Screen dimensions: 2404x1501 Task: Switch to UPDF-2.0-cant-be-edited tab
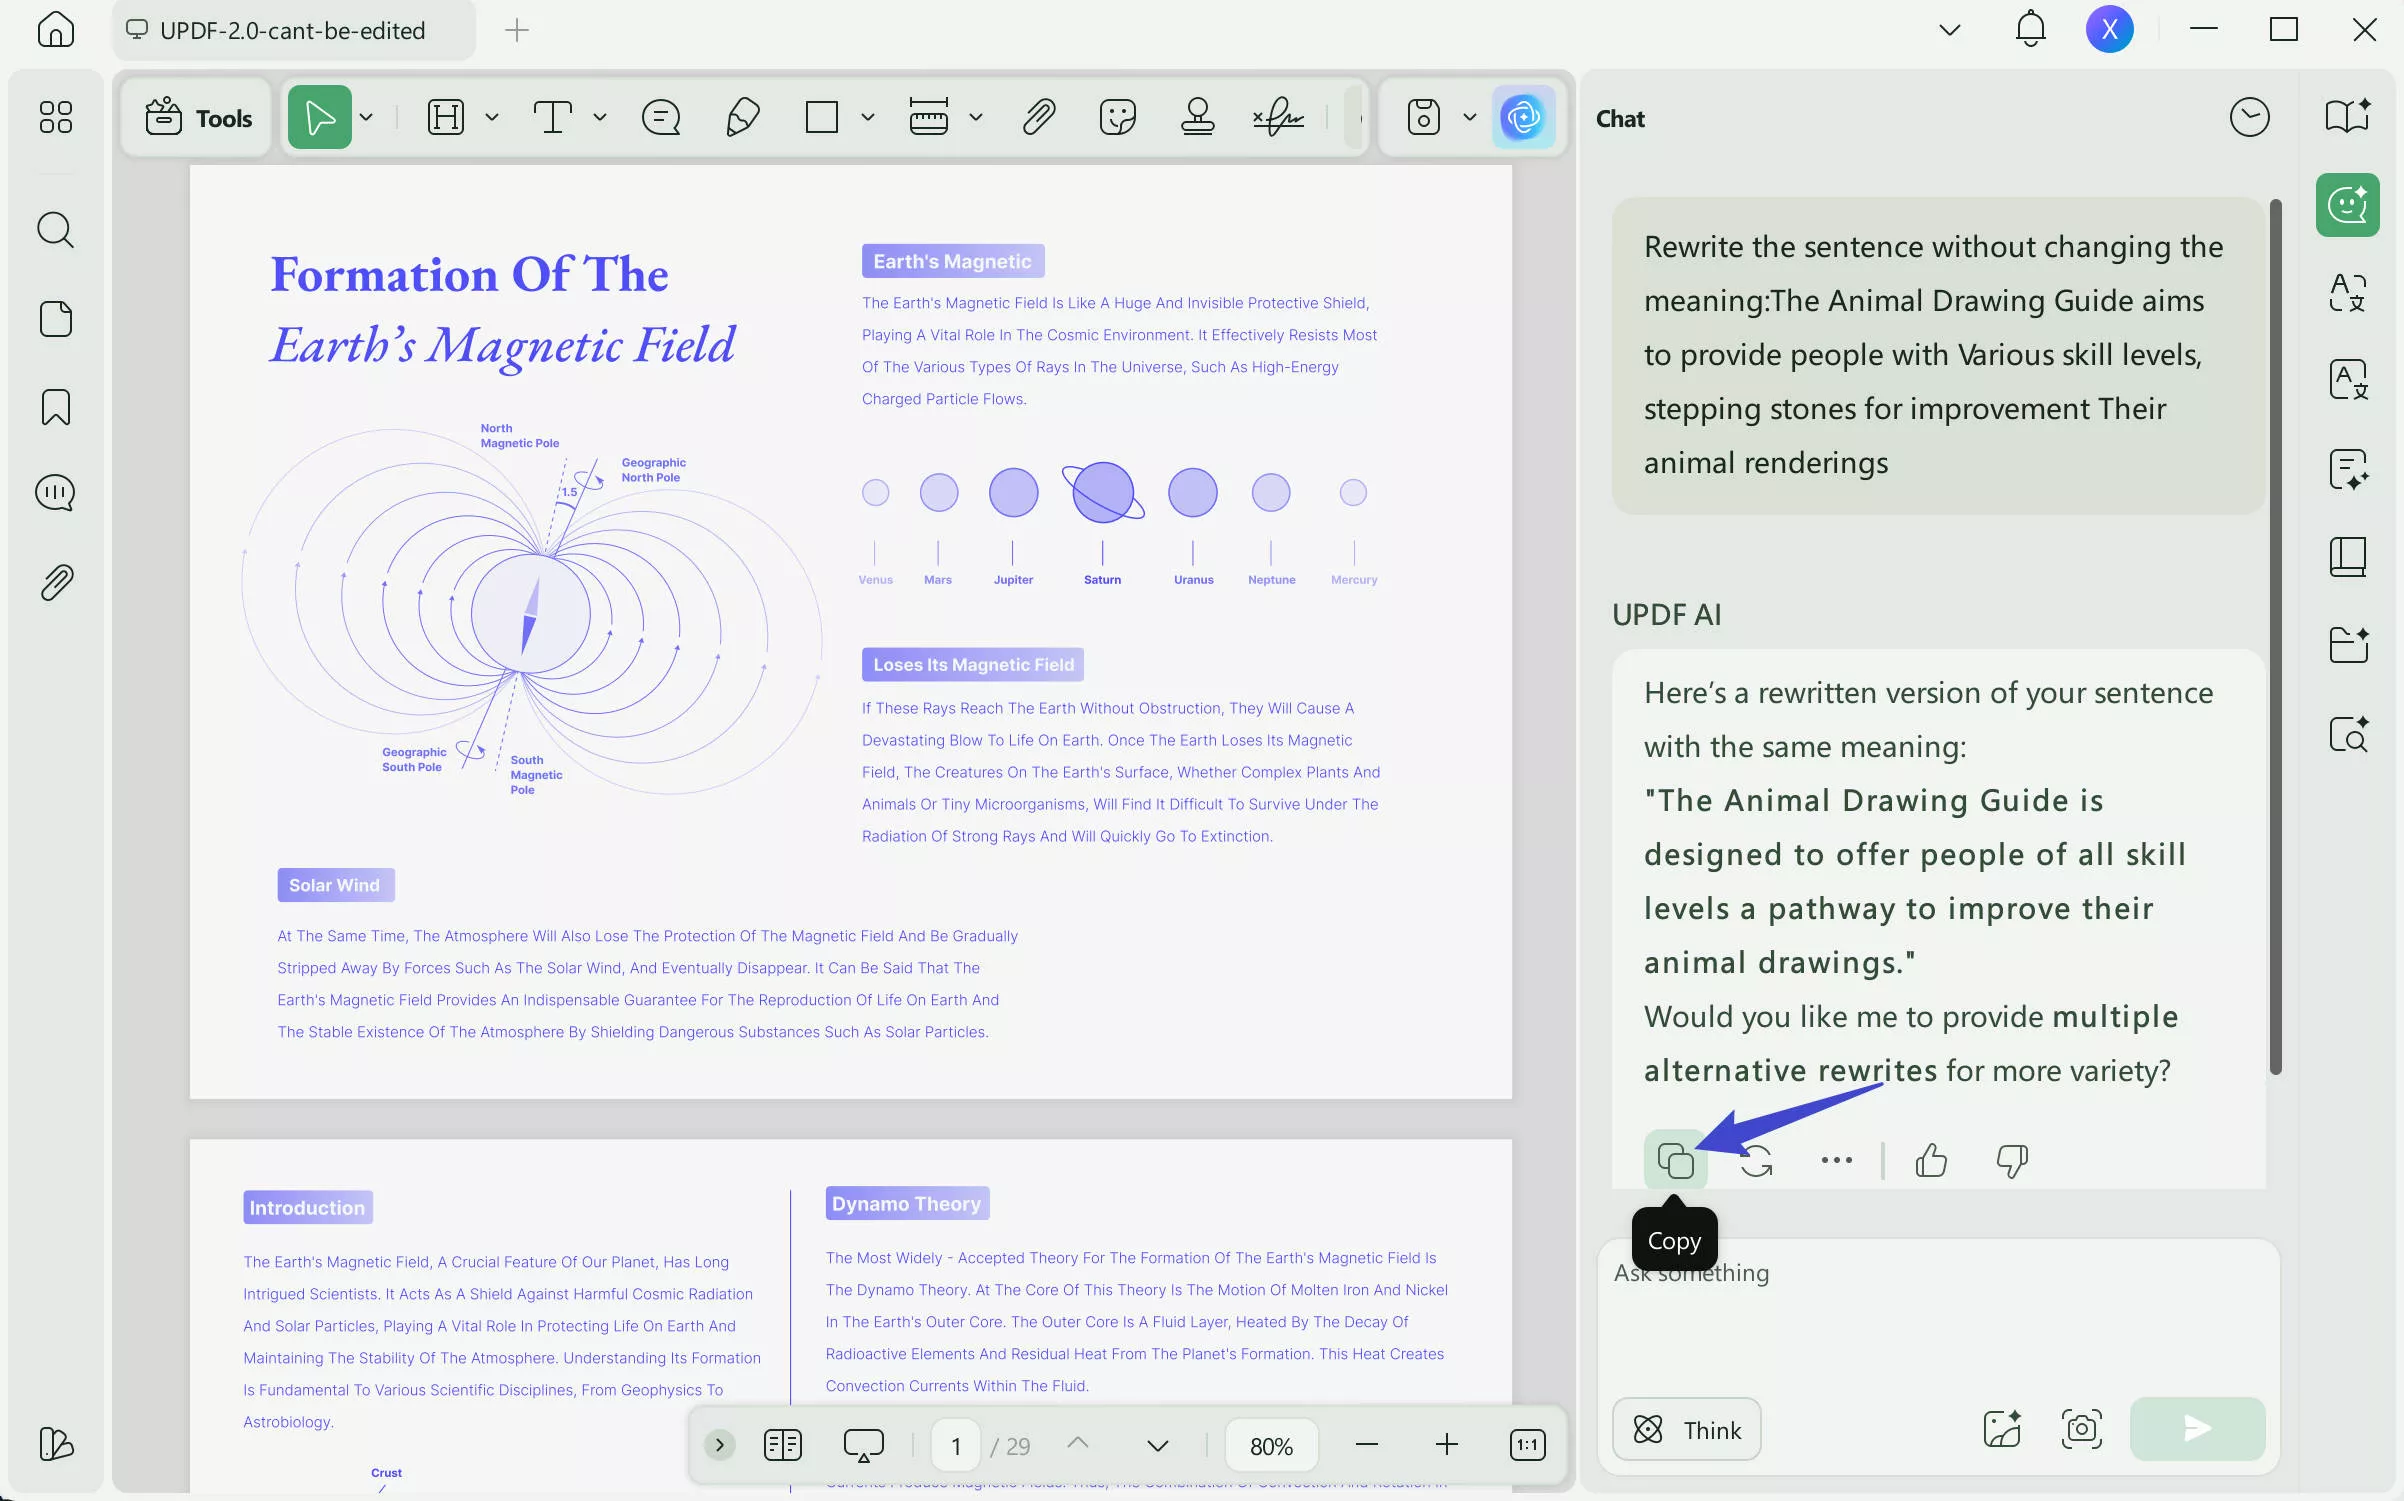pyautogui.click(x=294, y=30)
